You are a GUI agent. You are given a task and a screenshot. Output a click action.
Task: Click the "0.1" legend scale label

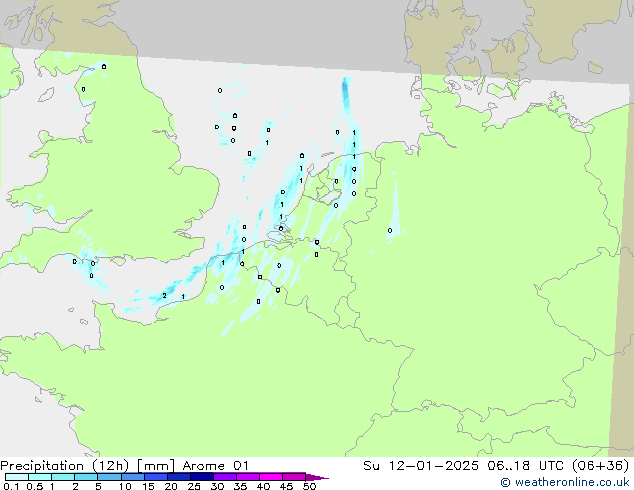11,486
